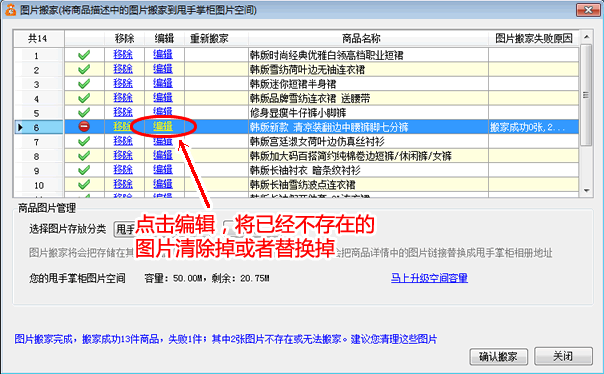Click the green check icon in row 7
The image size is (604, 374).
click(84, 141)
